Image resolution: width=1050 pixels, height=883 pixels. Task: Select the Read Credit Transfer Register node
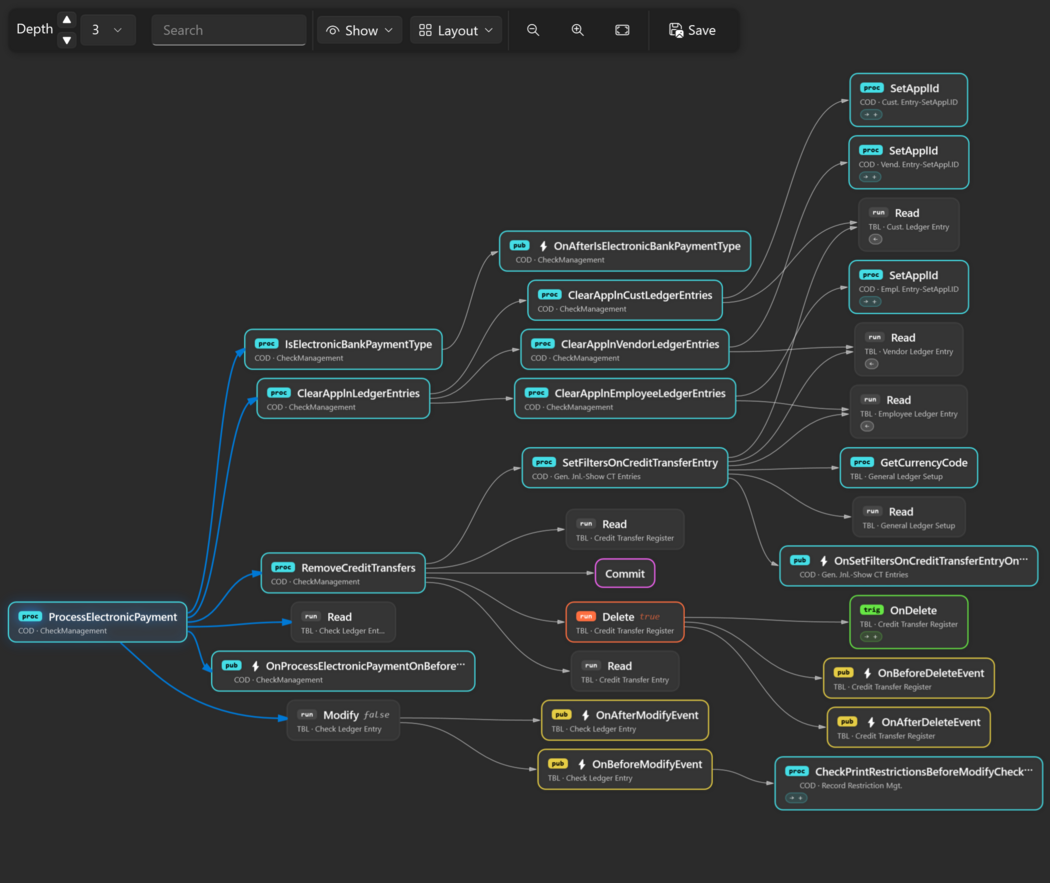tap(625, 530)
